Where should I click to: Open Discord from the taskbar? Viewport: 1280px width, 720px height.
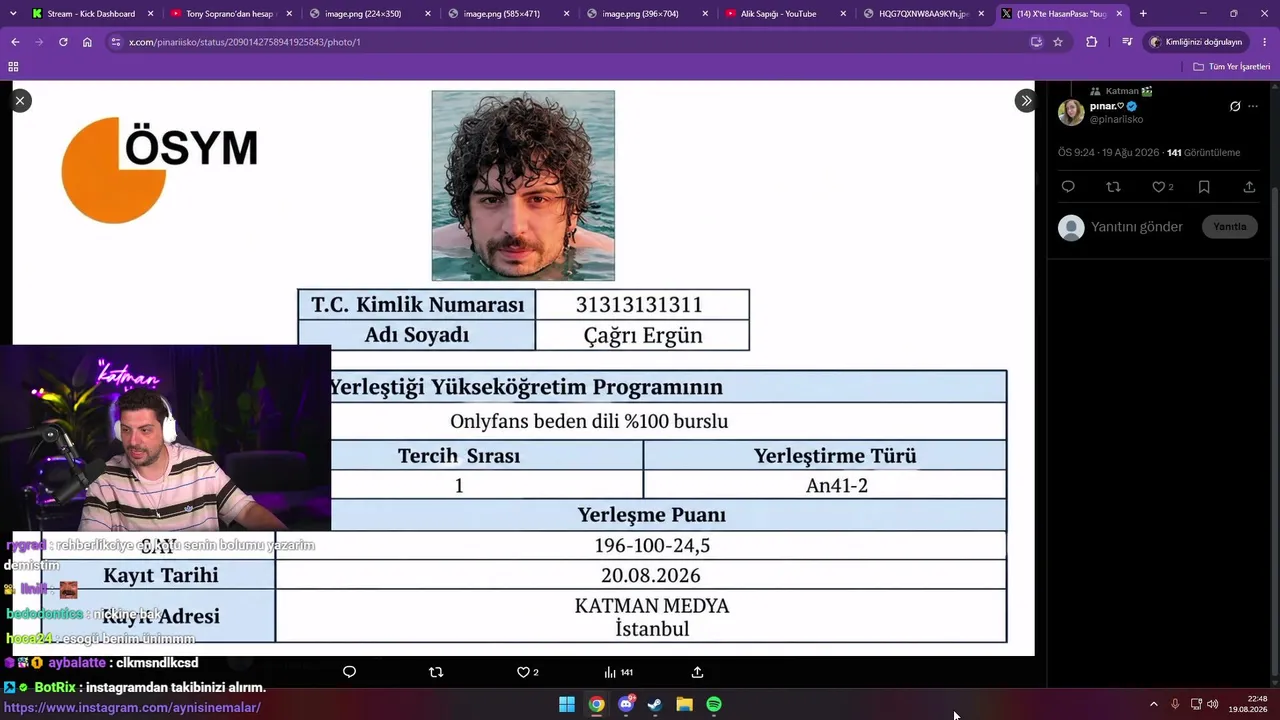(626, 705)
